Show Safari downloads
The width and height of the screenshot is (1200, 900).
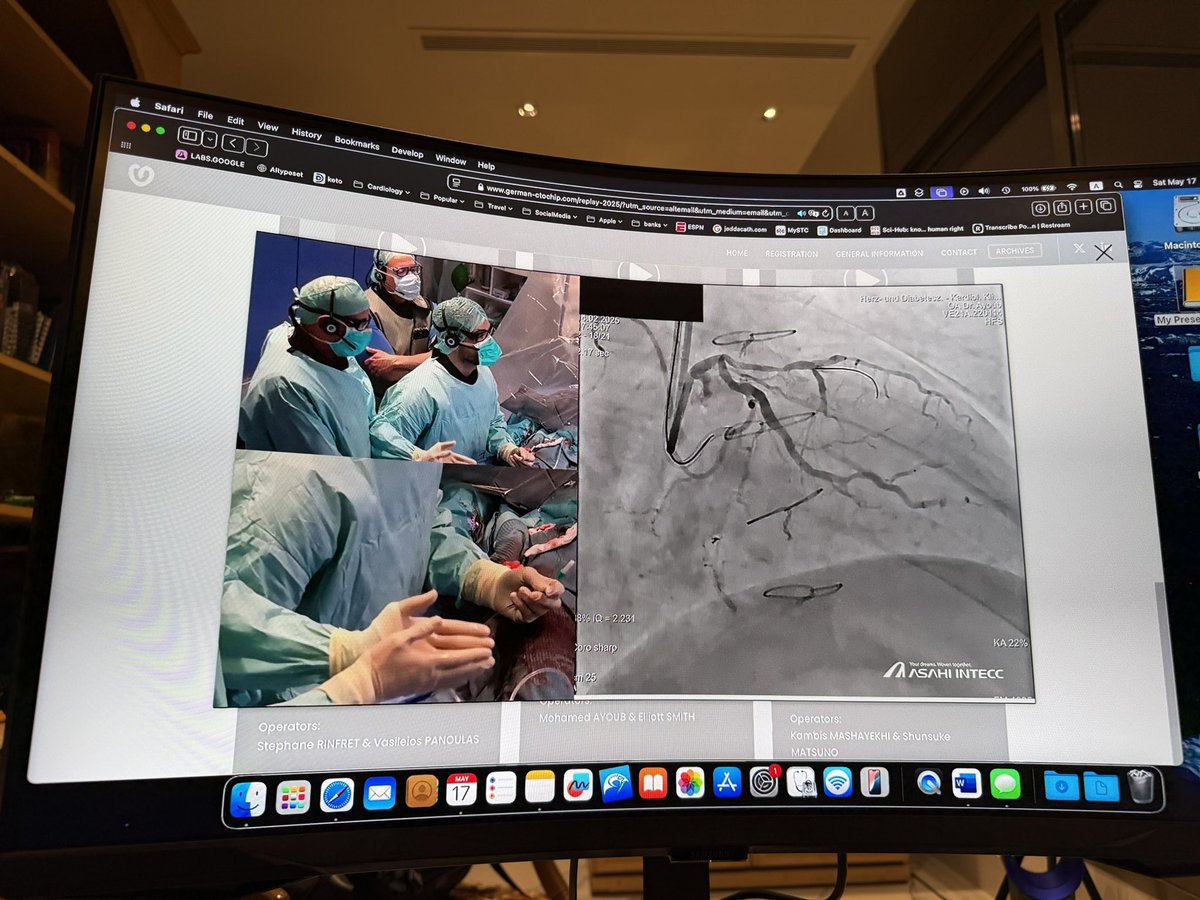click(x=1041, y=208)
